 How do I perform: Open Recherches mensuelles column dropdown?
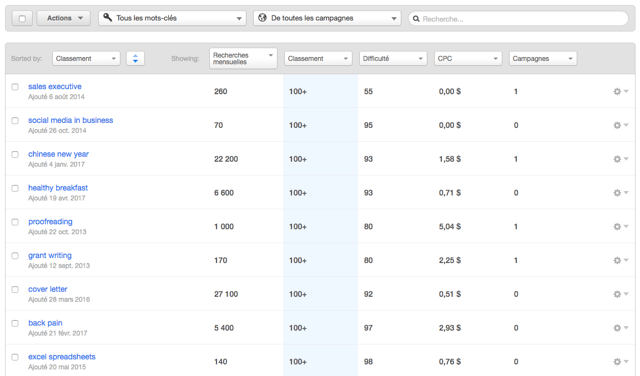pos(243,58)
